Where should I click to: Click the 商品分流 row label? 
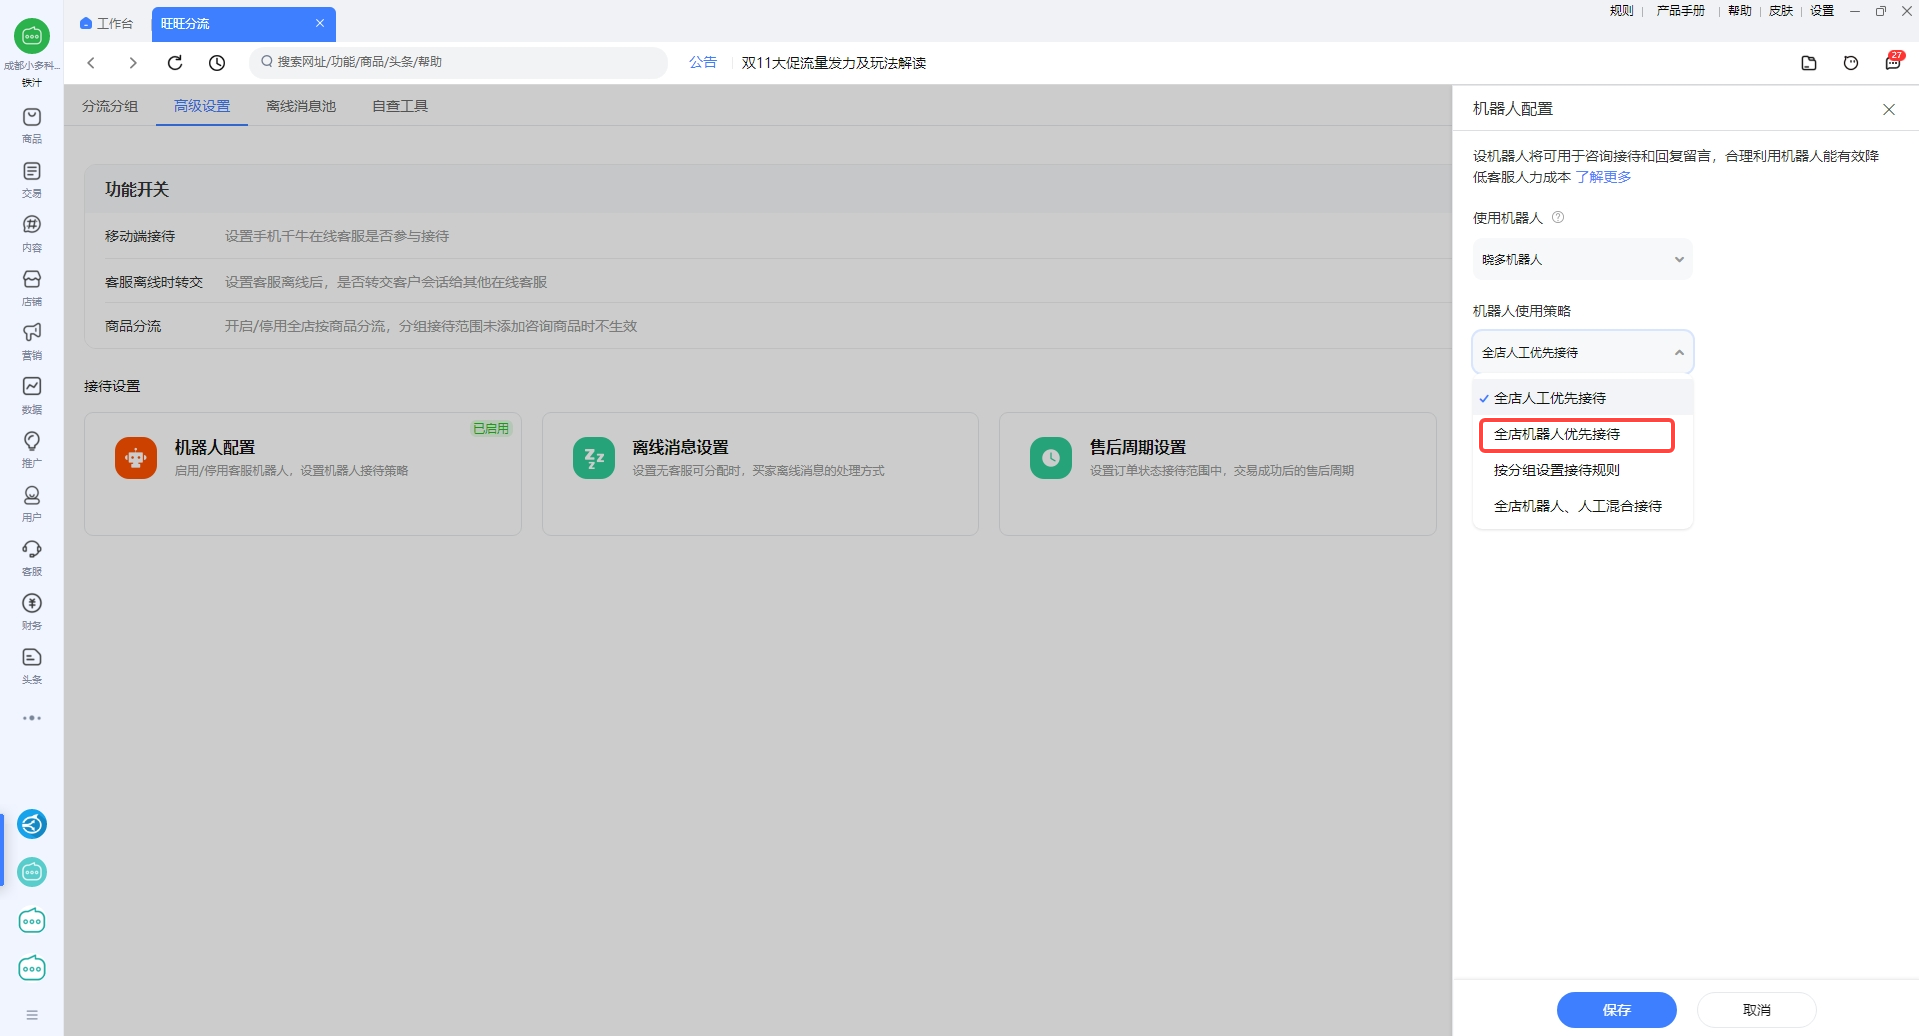(x=133, y=326)
